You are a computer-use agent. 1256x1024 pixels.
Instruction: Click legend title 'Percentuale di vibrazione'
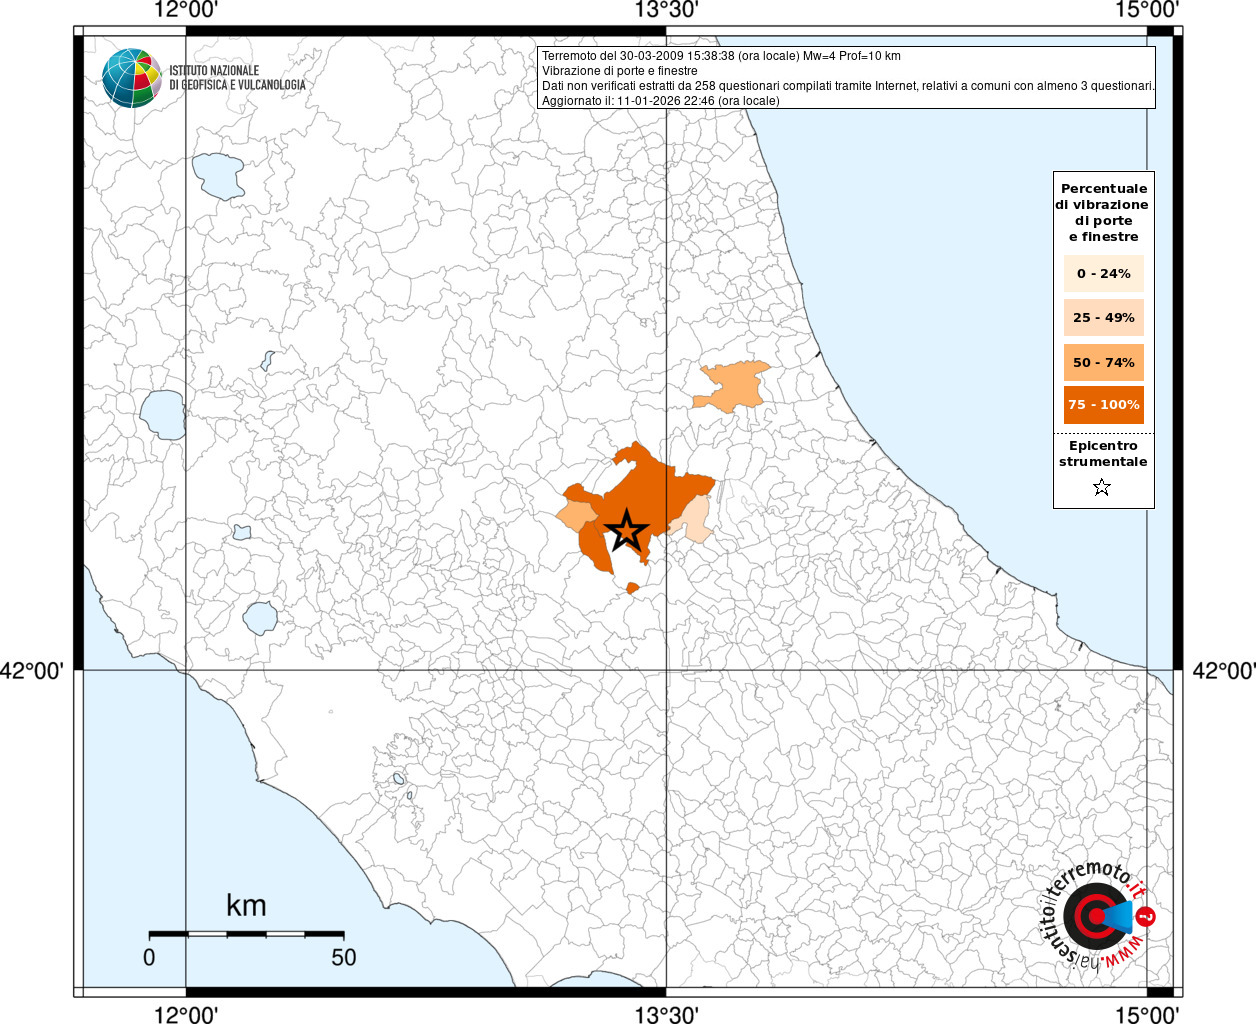point(1103,212)
